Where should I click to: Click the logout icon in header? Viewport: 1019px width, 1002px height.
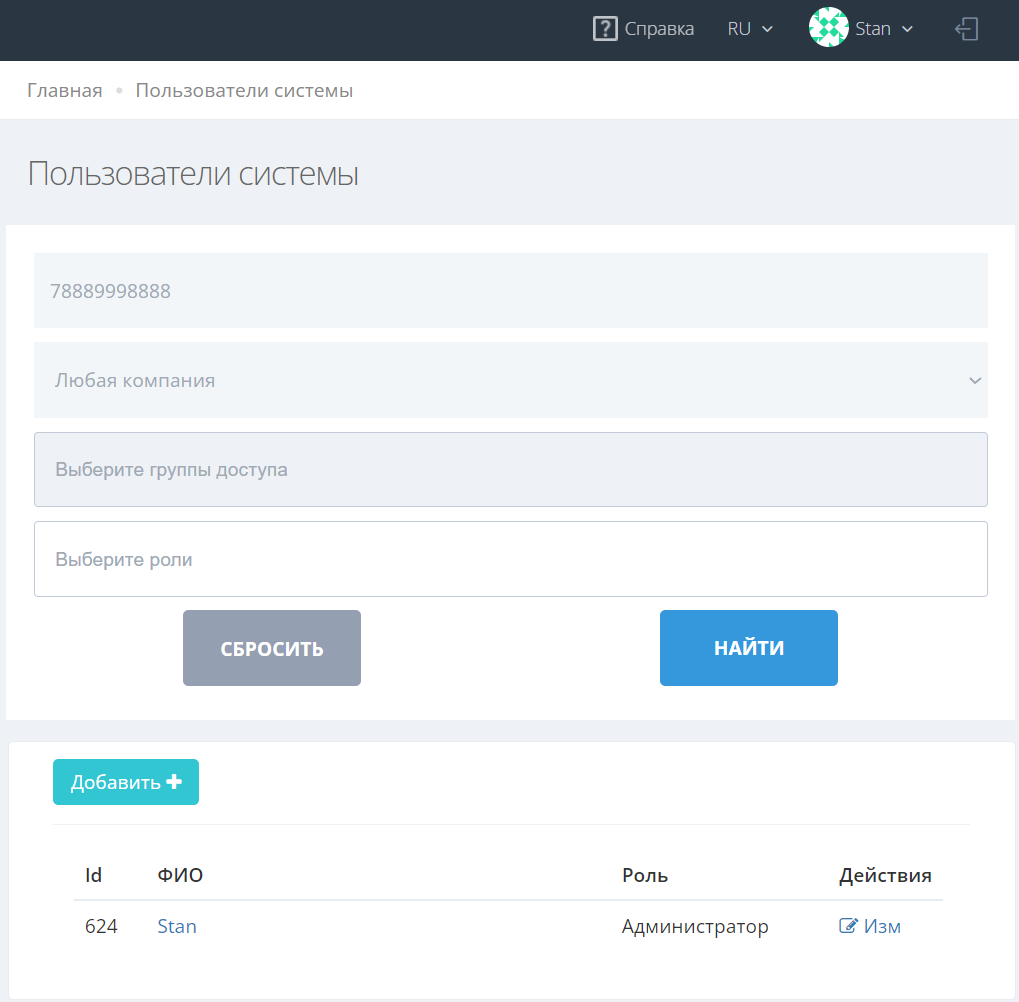[x=966, y=29]
